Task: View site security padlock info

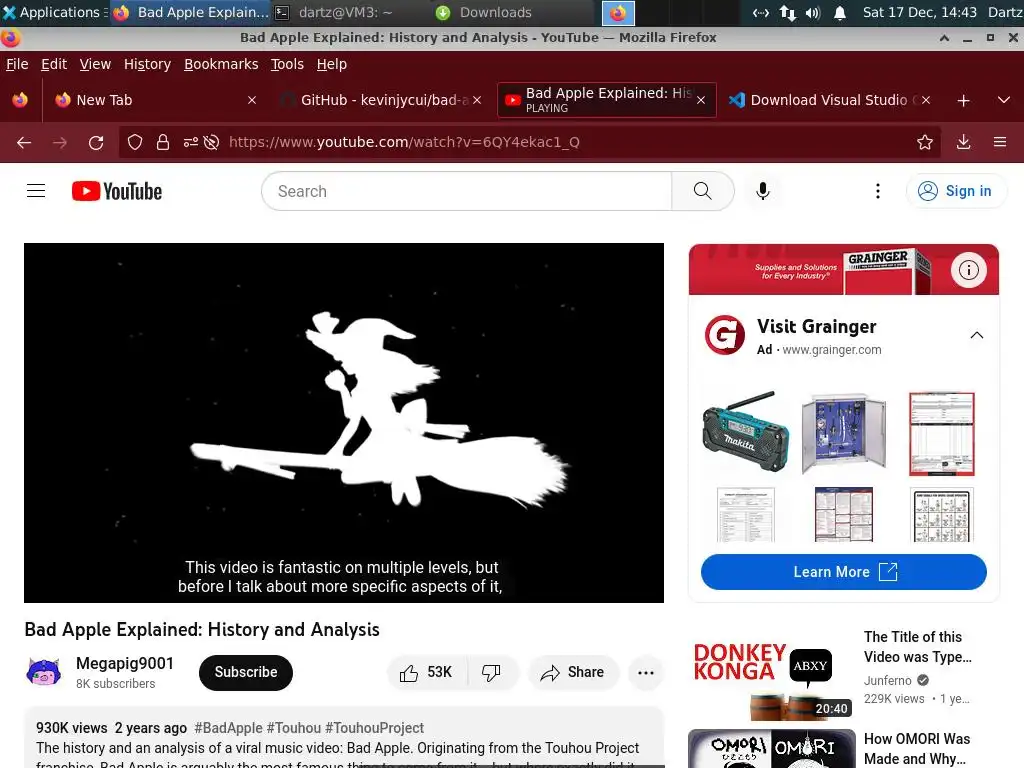Action: point(163,142)
